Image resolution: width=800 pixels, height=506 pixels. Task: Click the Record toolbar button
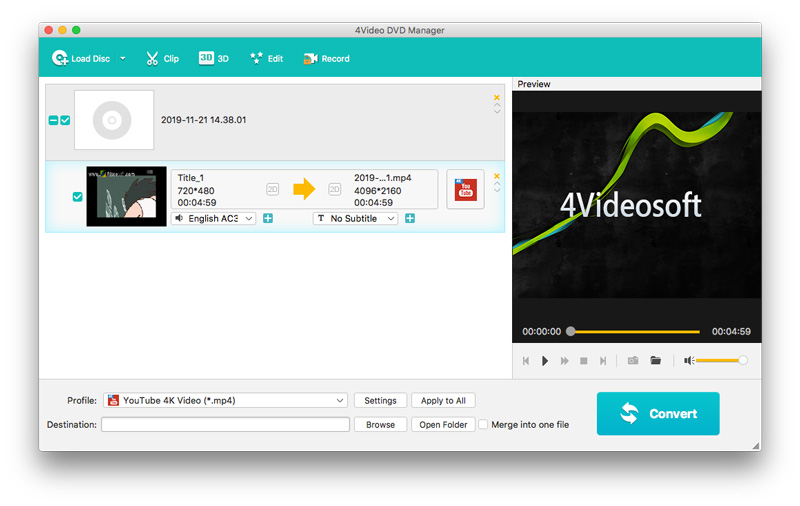coord(326,59)
